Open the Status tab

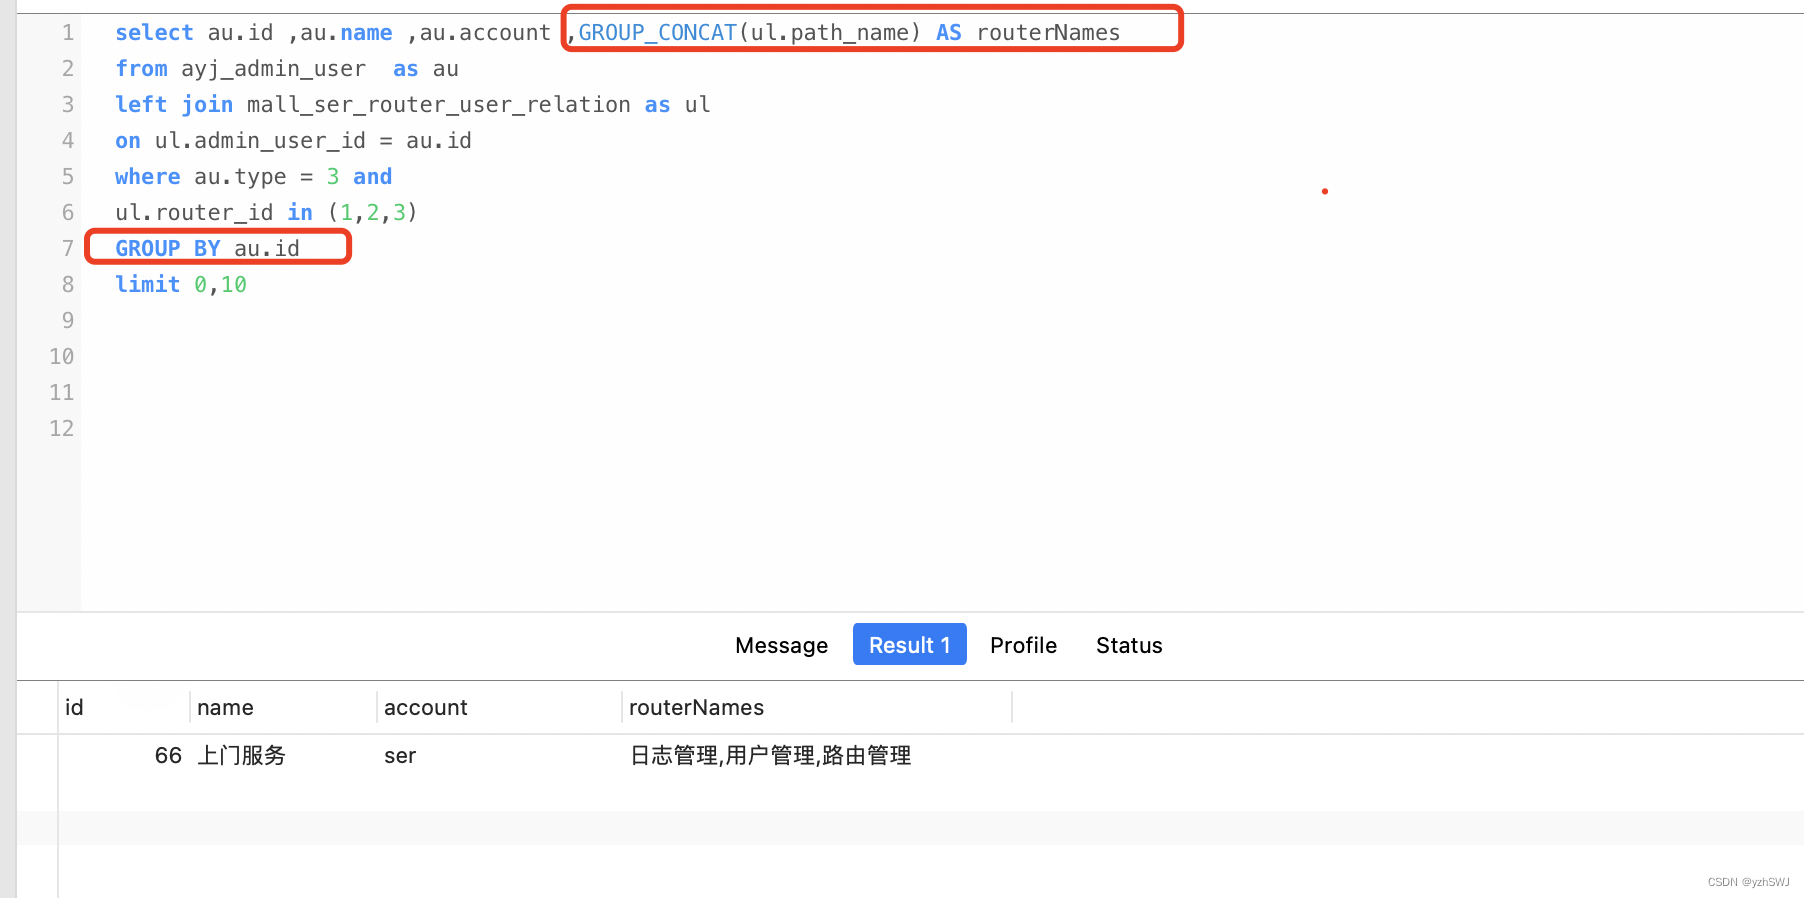pos(1129,645)
